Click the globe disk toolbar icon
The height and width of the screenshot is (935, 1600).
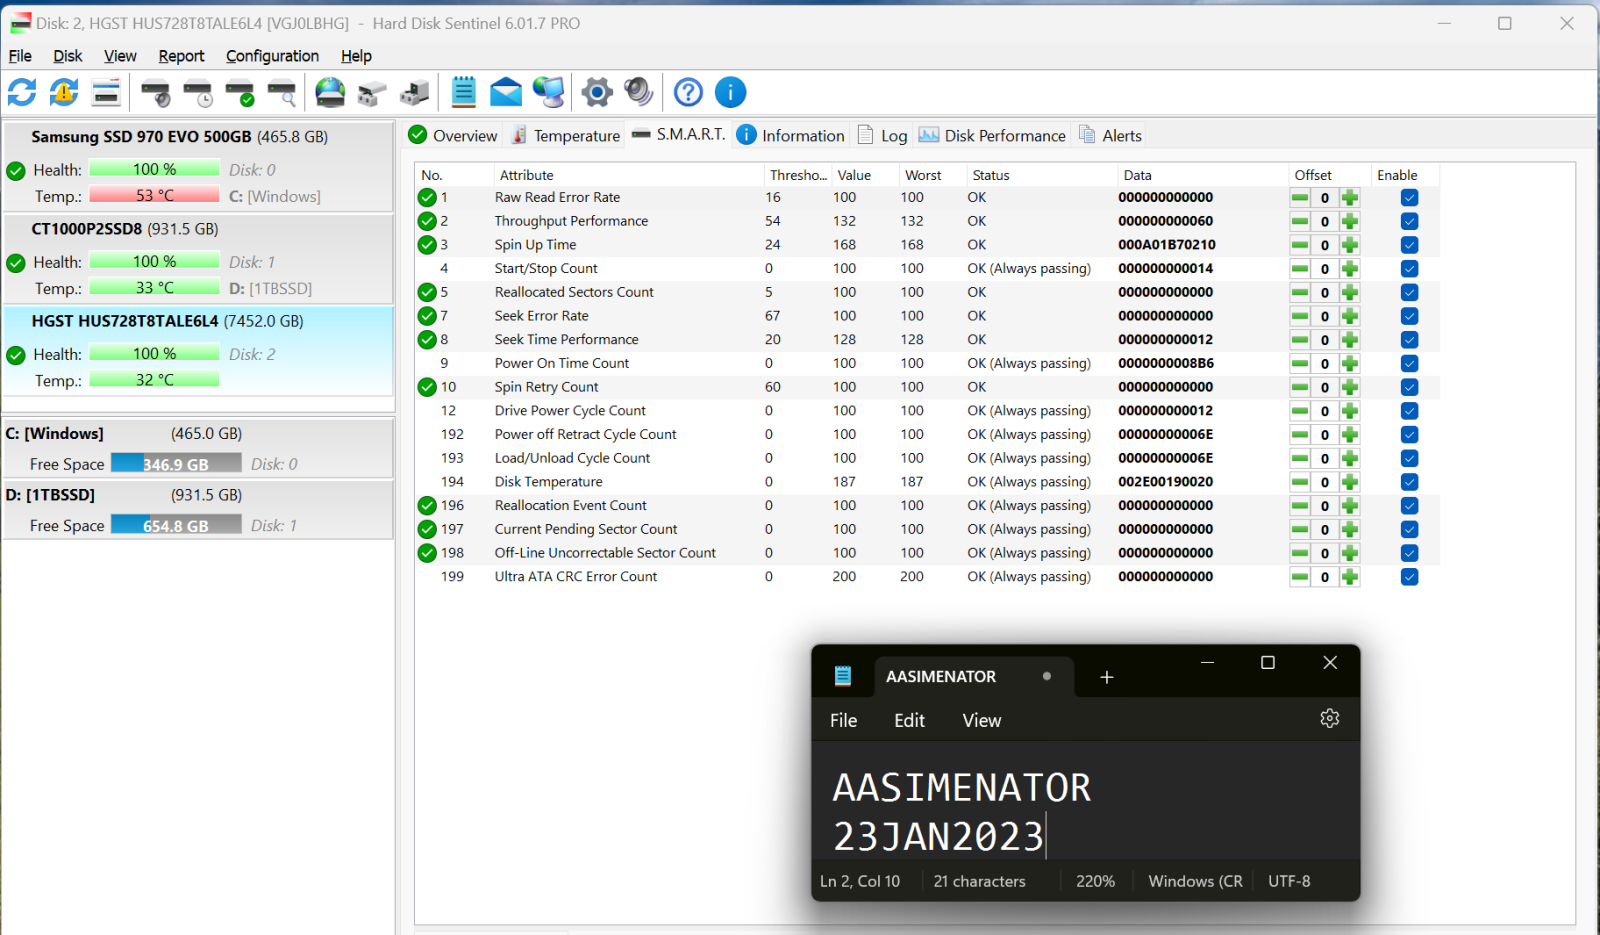330,93
